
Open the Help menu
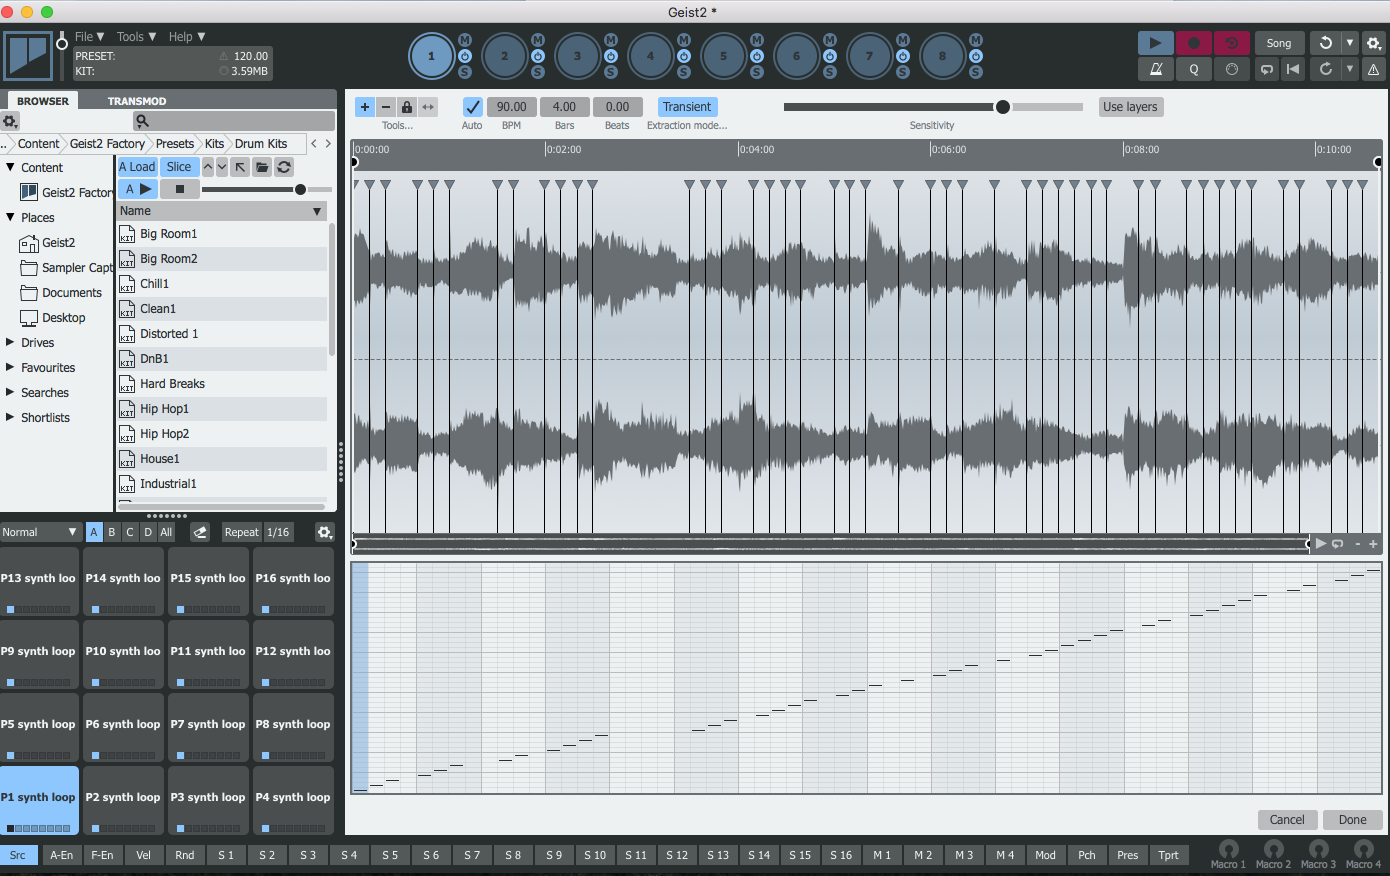(186, 37)
